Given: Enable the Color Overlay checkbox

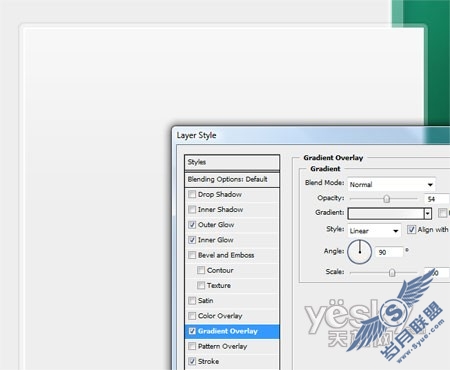Looking at the screenshot, I should pyautogui.click(x=192, y=316).
